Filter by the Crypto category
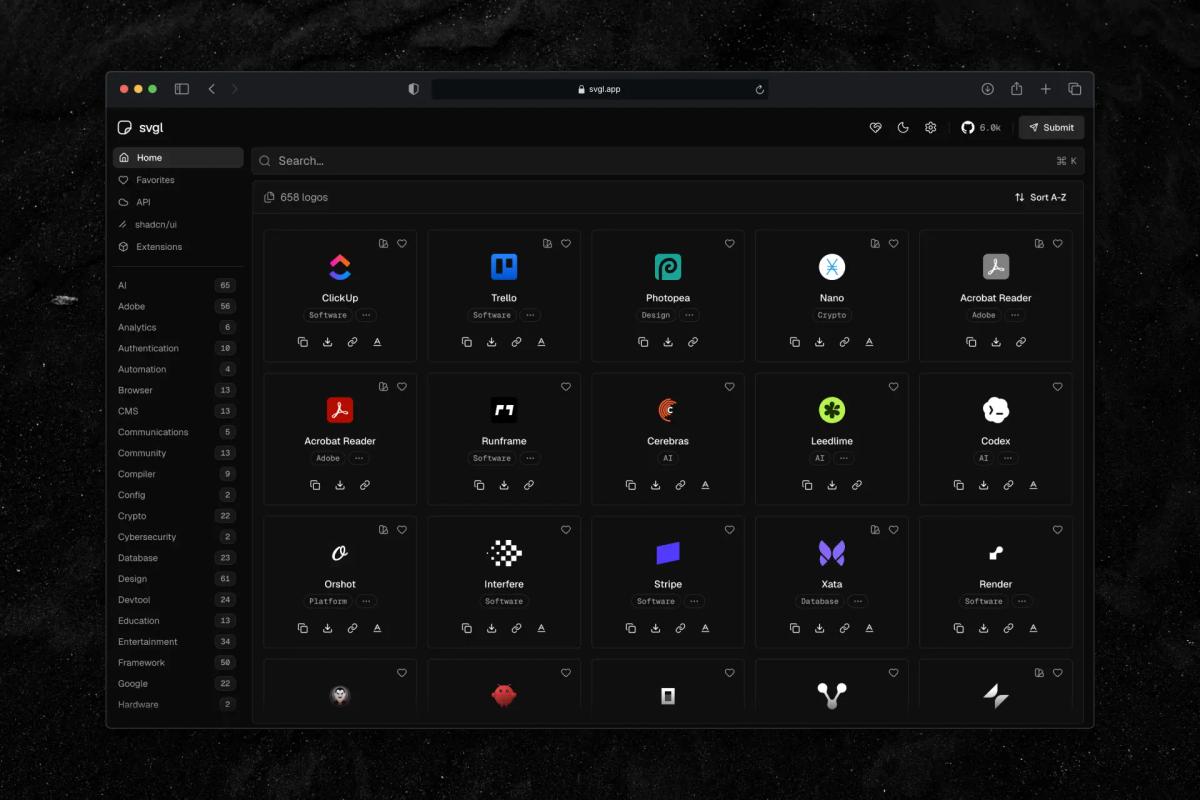 [x=176, y=516]
